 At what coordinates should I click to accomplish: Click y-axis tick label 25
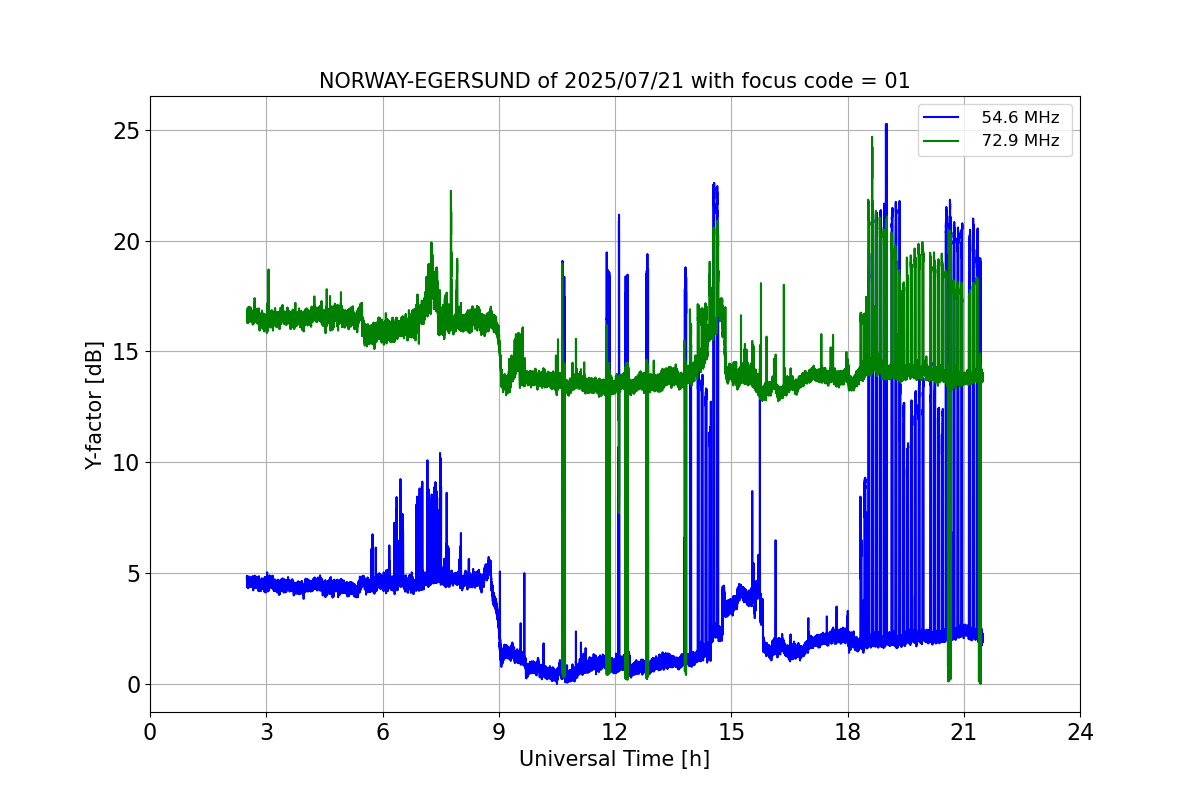pos(127,131)
